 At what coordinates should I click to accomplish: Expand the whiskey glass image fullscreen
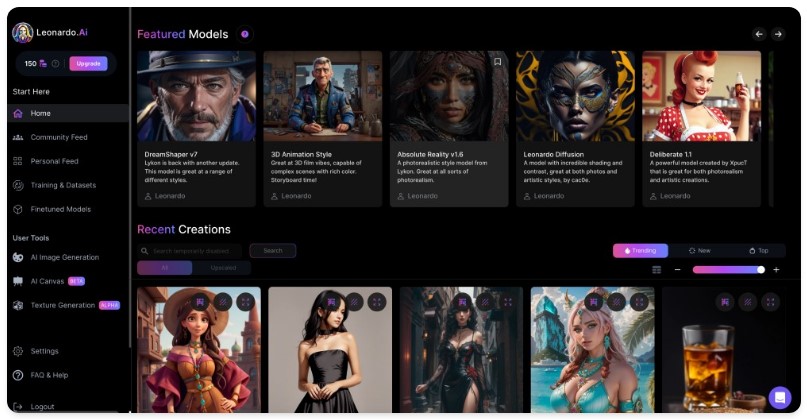pyautogui.click(x=770, y=302)
